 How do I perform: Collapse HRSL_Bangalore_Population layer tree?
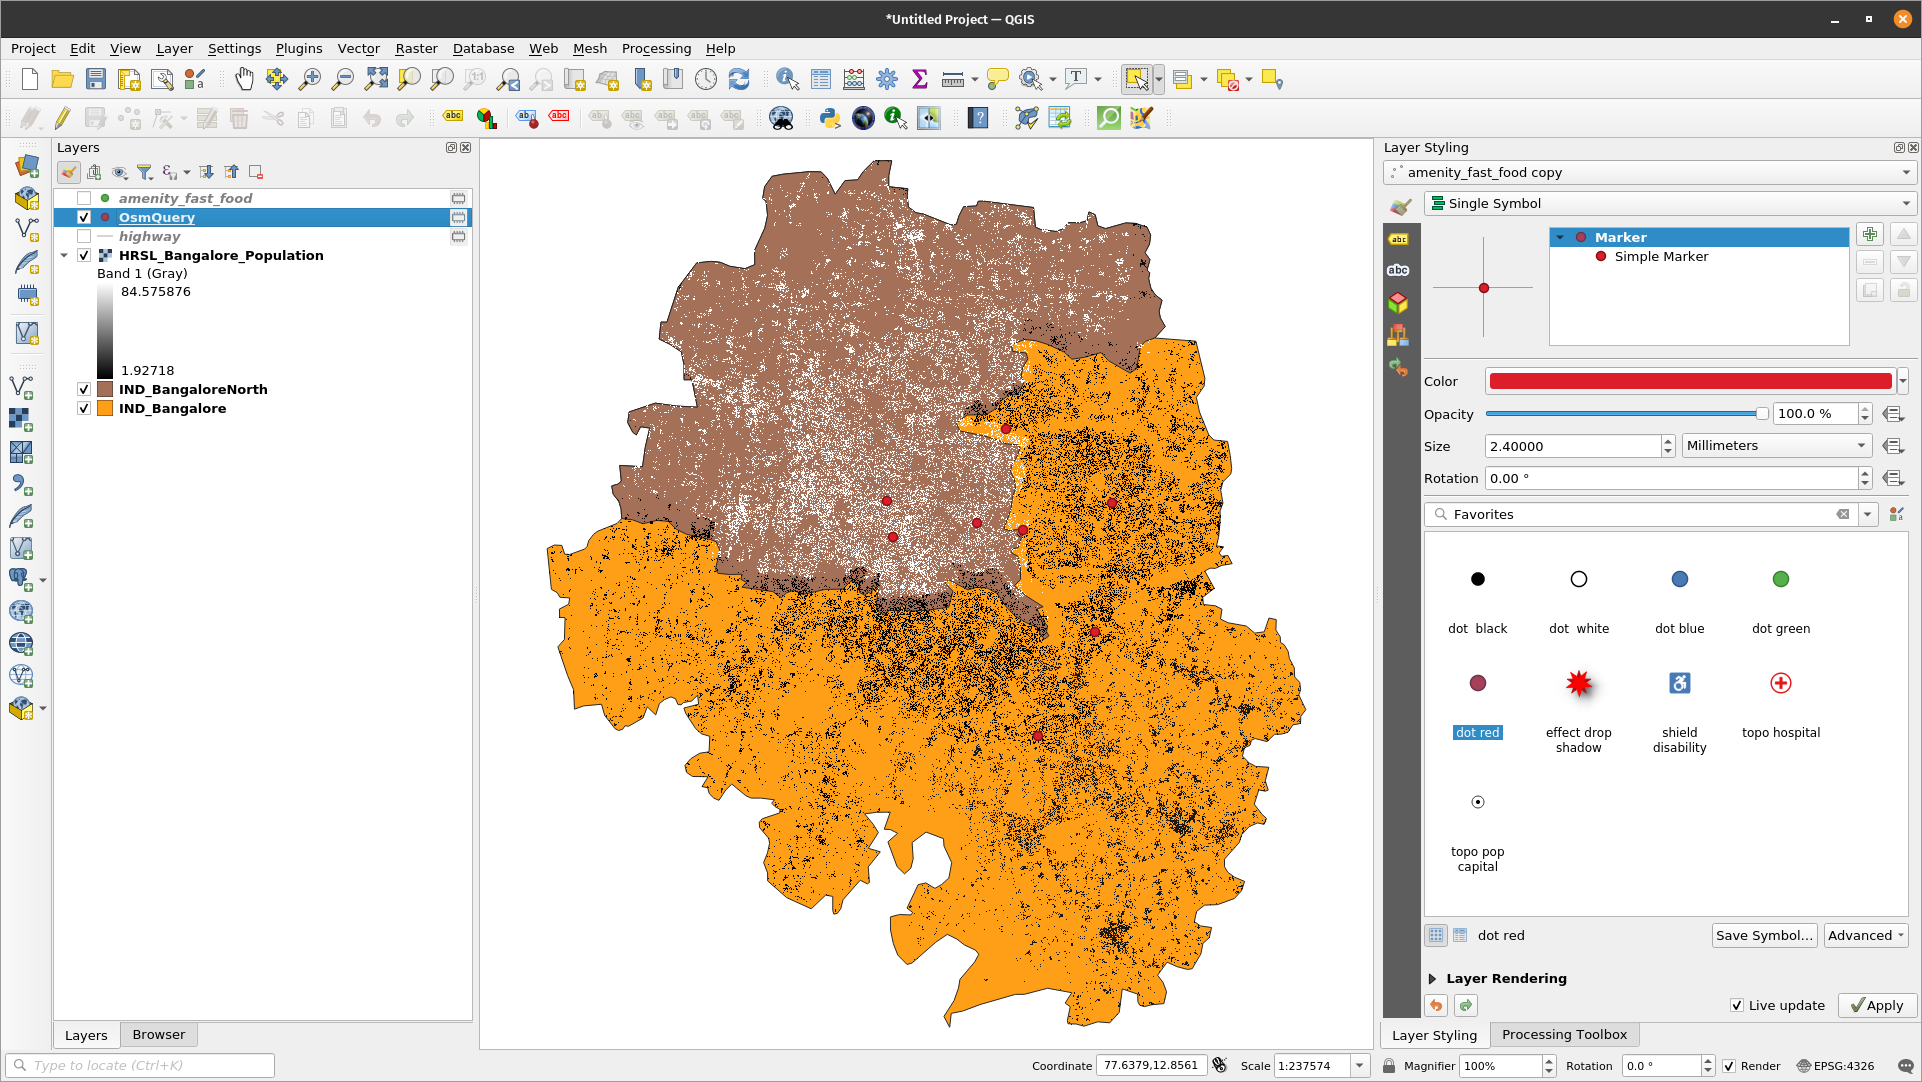(x=64, y=255)
